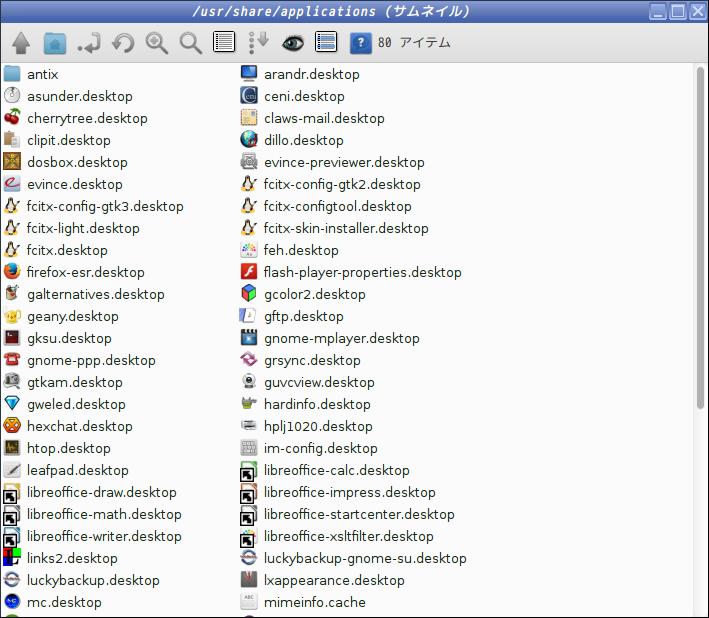Click libreoffice-math.desktop file name
Viewport: 709px width, 618px height.
click(x=104, y=514)
